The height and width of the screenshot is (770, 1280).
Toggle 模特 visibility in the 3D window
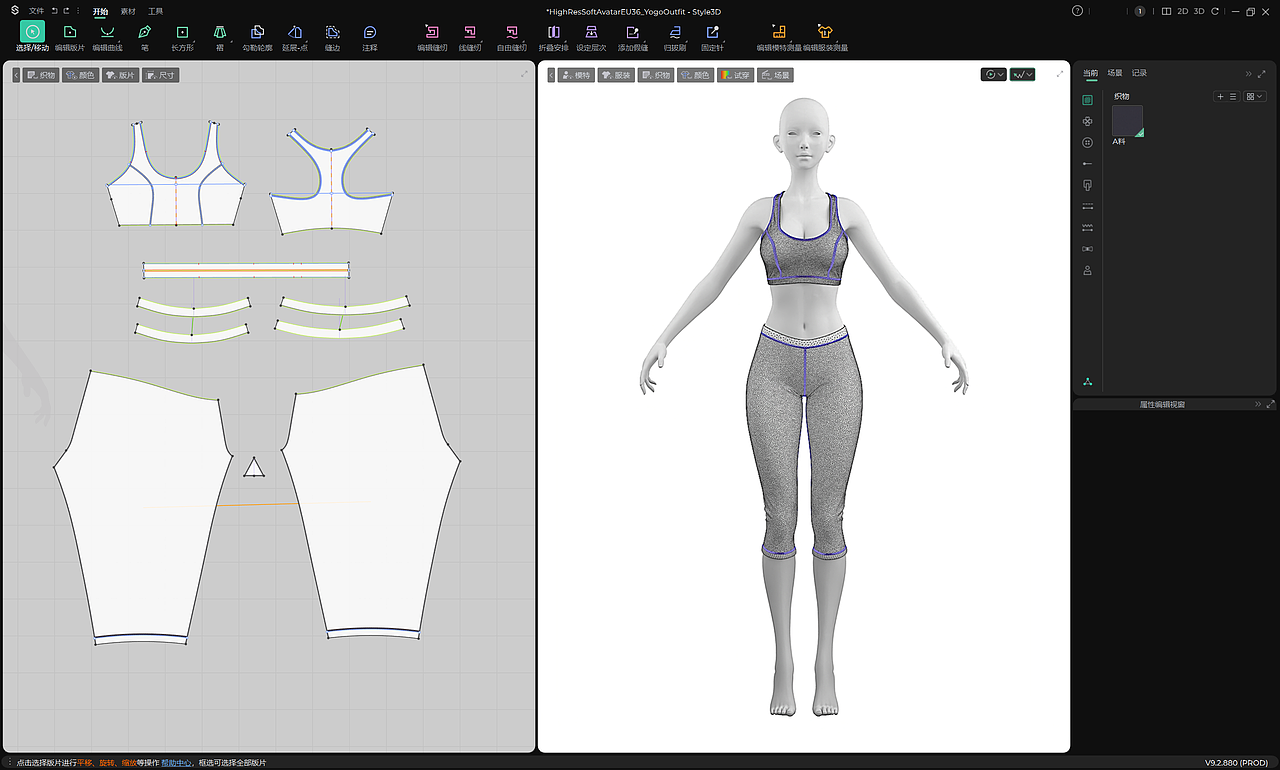[x=576, y=75]
